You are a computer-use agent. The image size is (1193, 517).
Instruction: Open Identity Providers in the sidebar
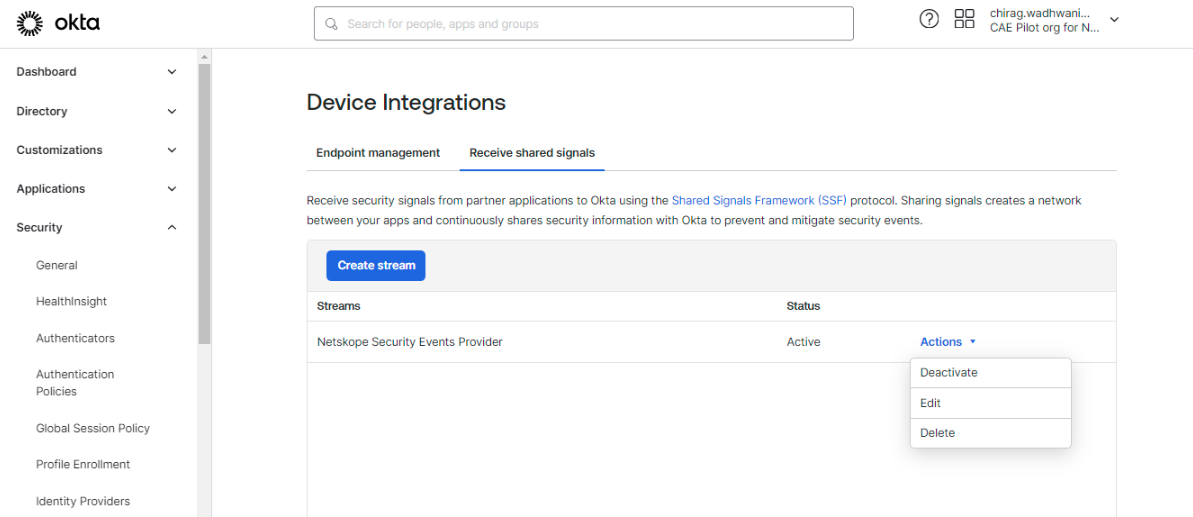pos(83,501)
